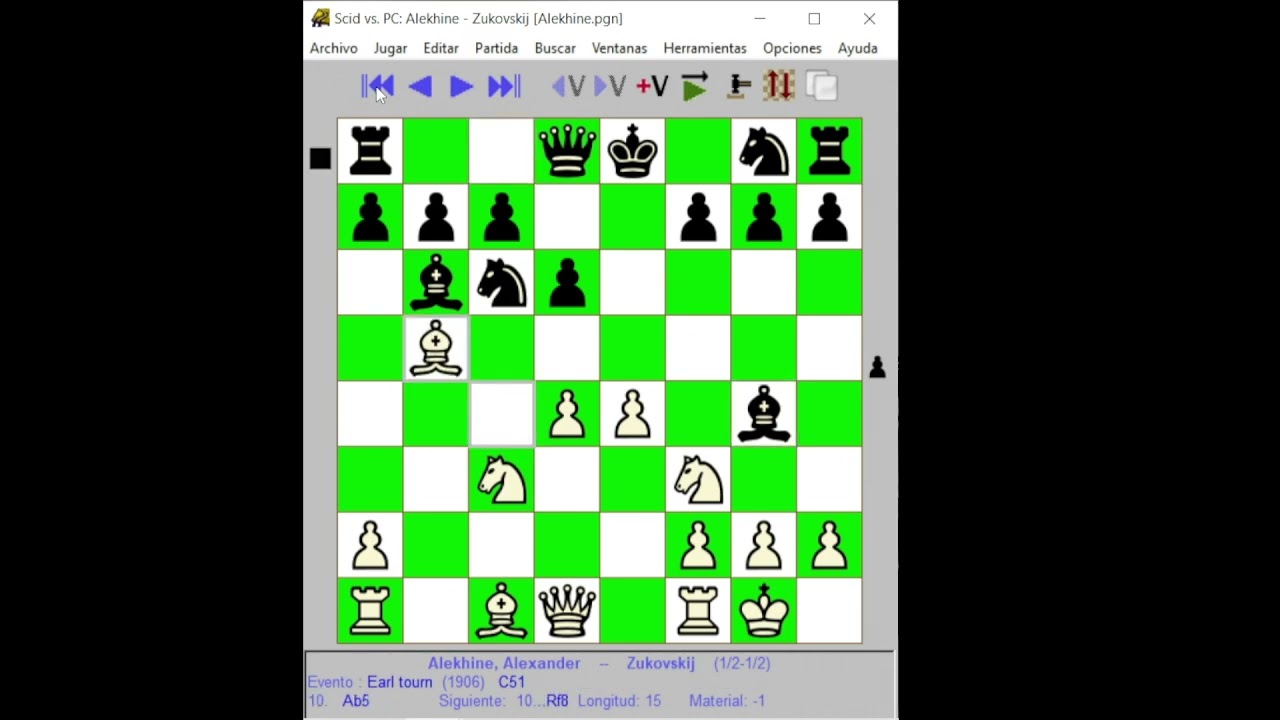Select the white rook on f1
The width and height of the screenshot is (1280, 720).
698,610
